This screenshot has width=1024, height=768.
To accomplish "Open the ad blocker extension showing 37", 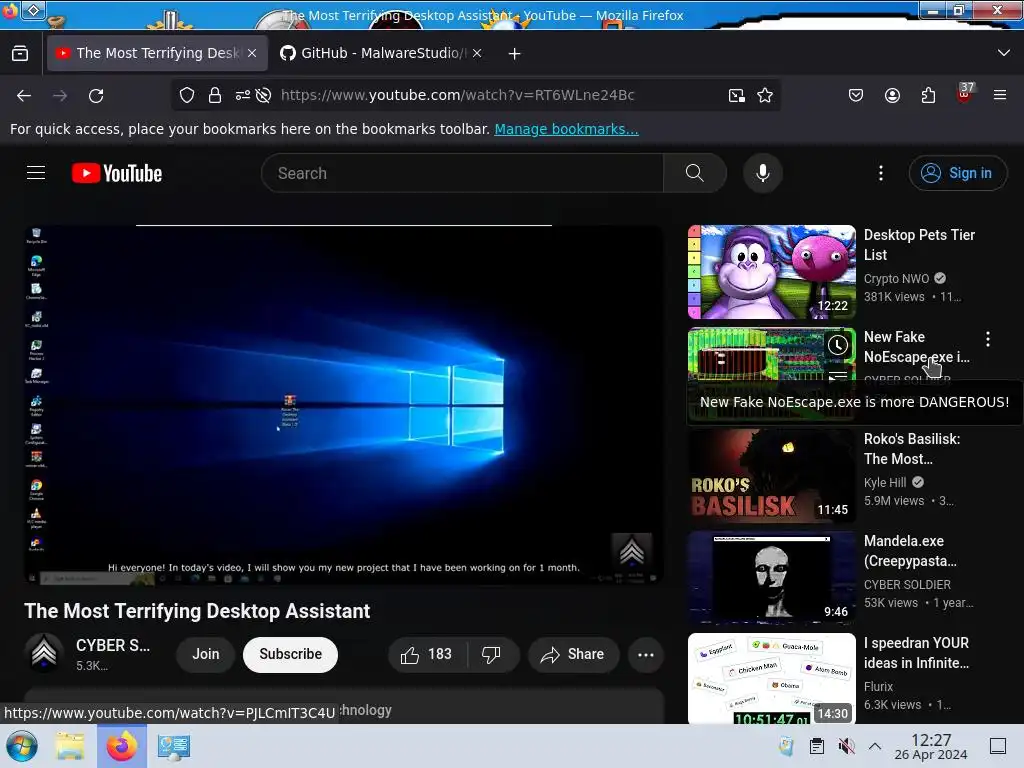I will 964,93.
